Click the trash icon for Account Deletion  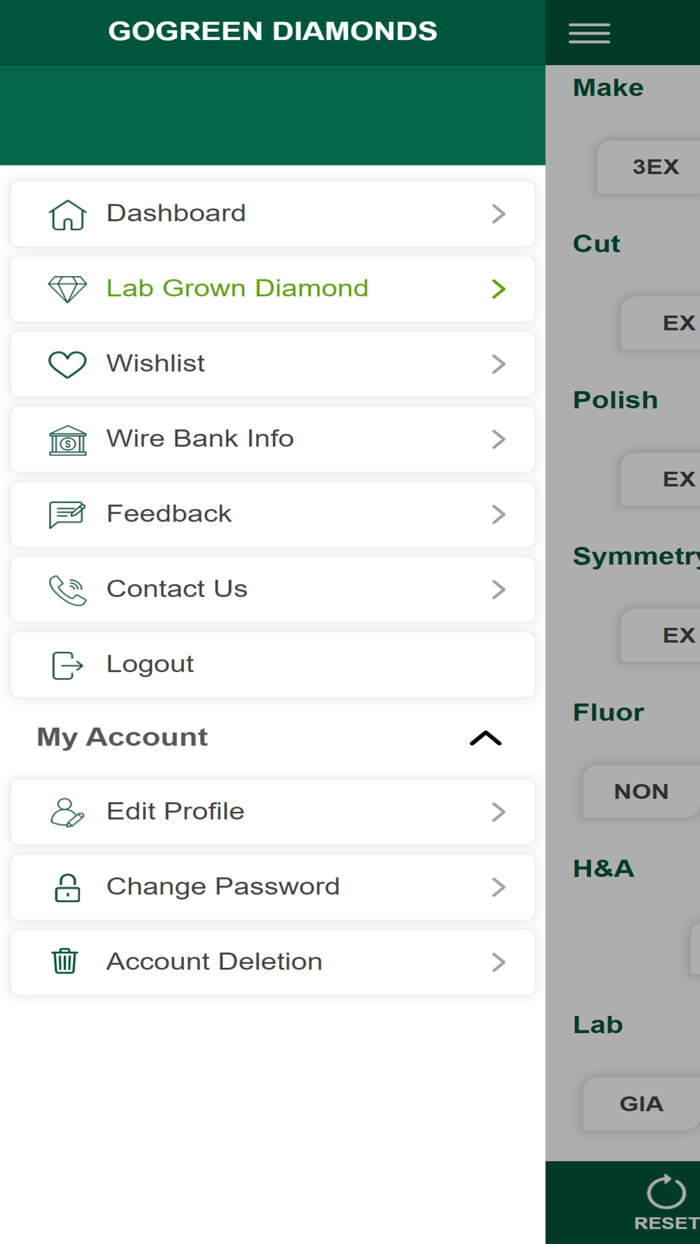point(66,961)
